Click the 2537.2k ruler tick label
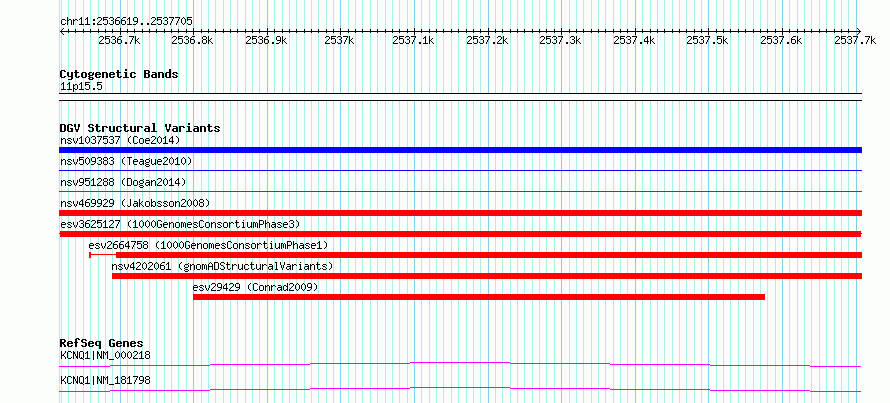 point(487,41)
